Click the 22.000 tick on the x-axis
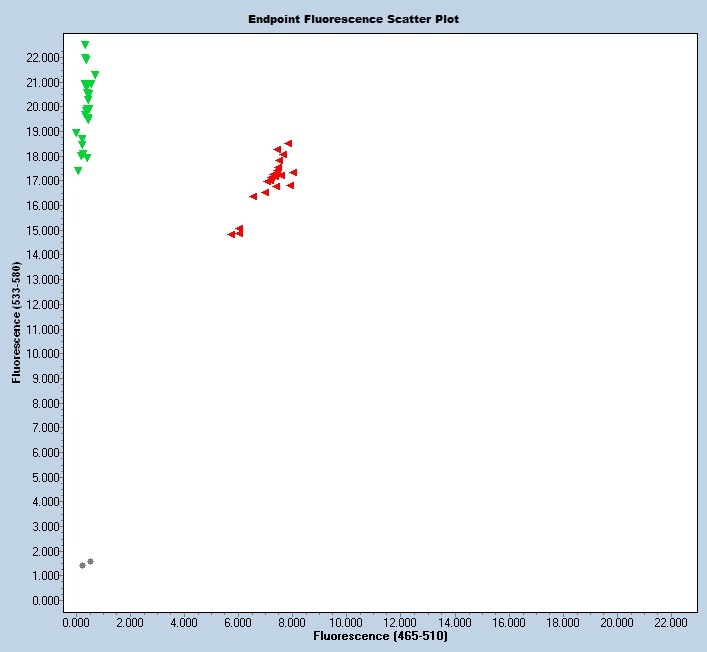The image size is (707, 652). click(670, 622)
